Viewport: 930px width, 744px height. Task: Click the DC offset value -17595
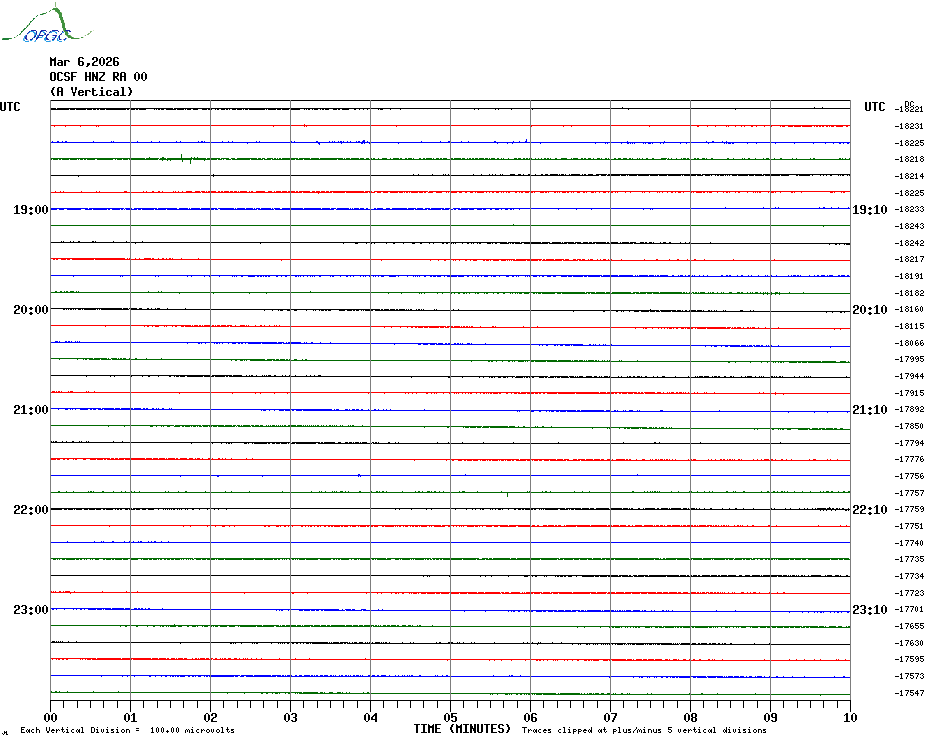(909, 659)
